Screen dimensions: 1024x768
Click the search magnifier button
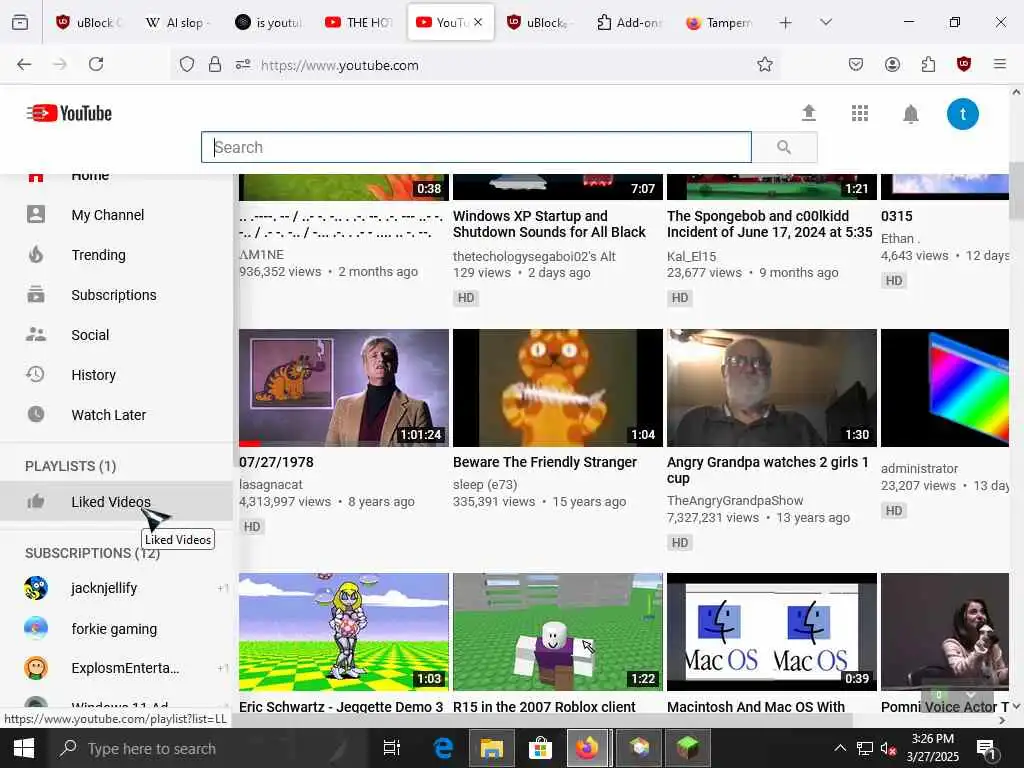784,147
